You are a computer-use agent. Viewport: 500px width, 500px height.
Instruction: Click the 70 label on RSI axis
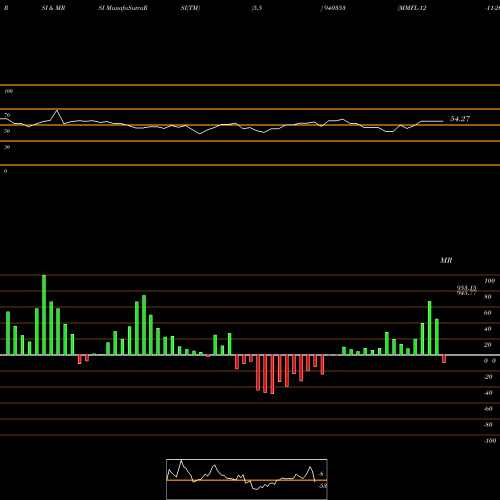tap(7, 115)
